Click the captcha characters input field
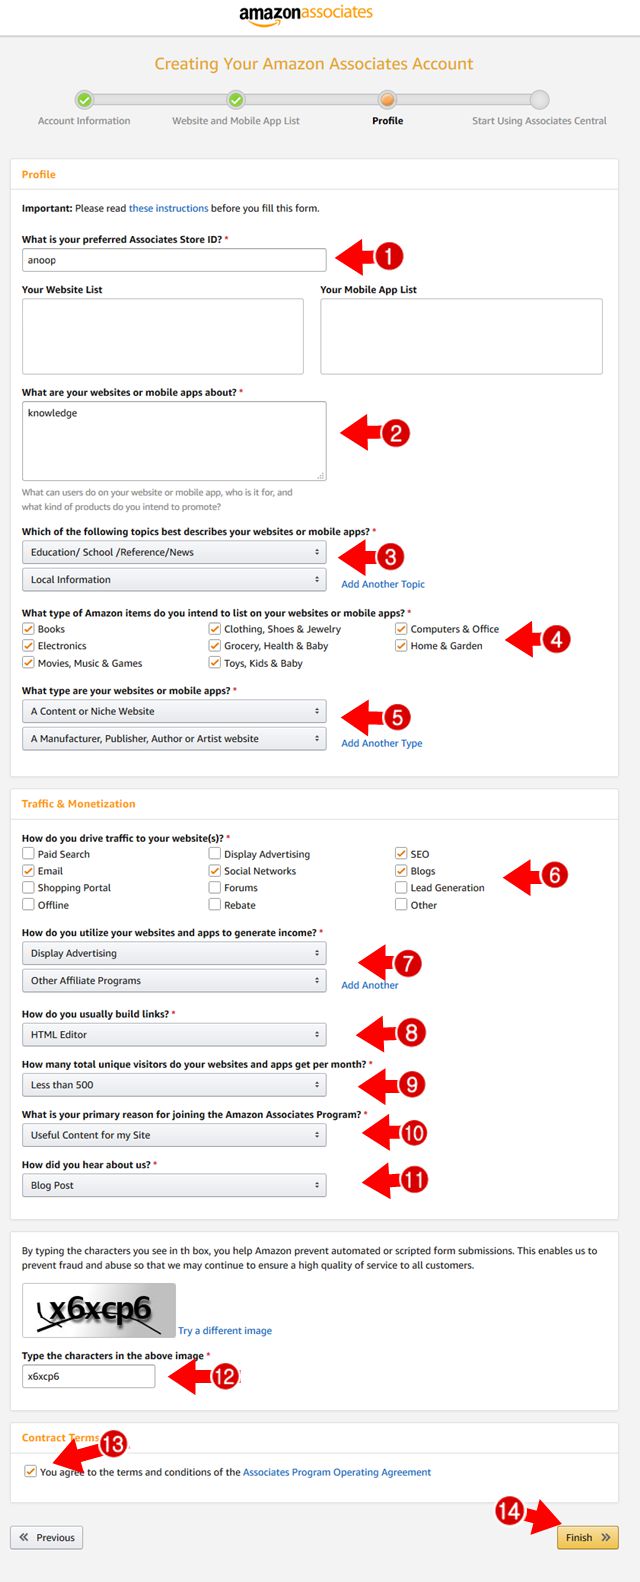The width and height of the screenshot is (640, 1582). 88,1376
